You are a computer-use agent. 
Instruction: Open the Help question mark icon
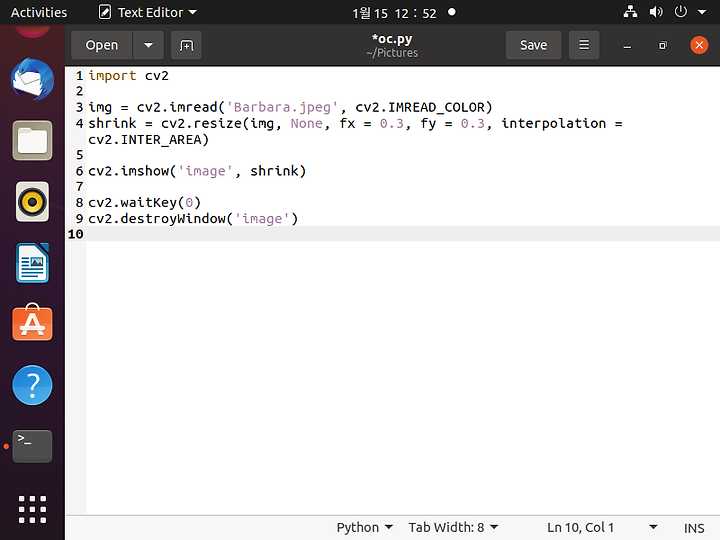[x=32, y=385]
